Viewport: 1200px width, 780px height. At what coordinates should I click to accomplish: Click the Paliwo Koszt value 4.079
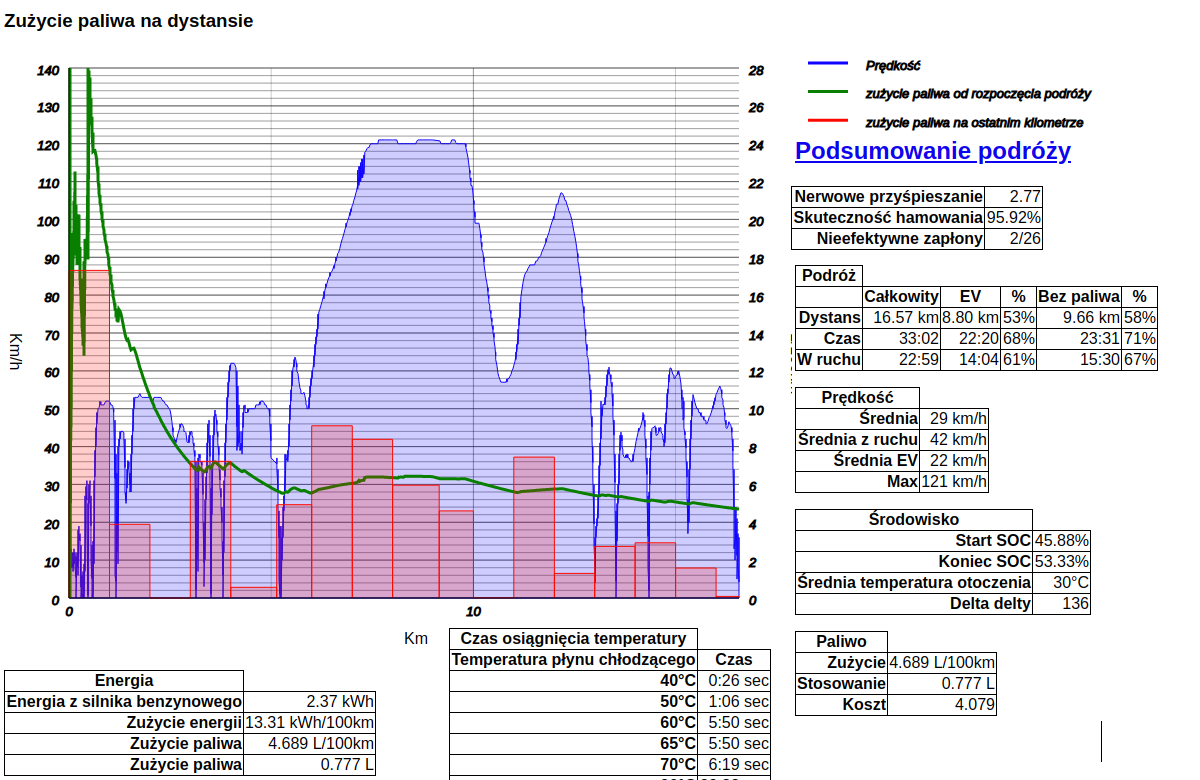pos(941,704)
